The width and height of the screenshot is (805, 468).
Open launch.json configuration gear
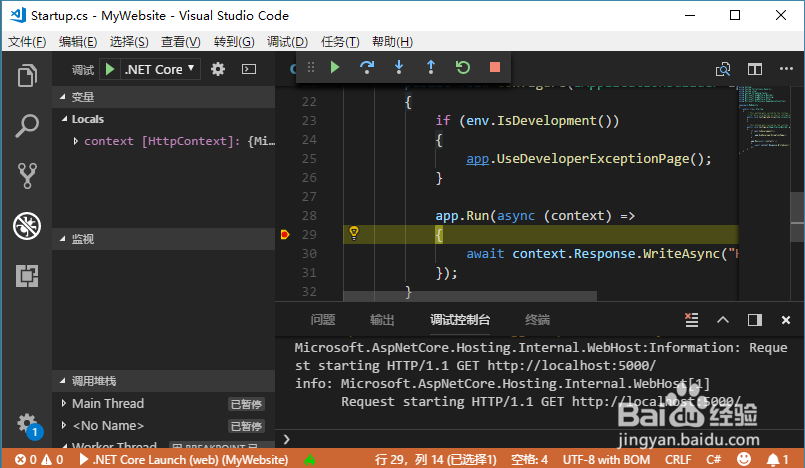[218, 69]
